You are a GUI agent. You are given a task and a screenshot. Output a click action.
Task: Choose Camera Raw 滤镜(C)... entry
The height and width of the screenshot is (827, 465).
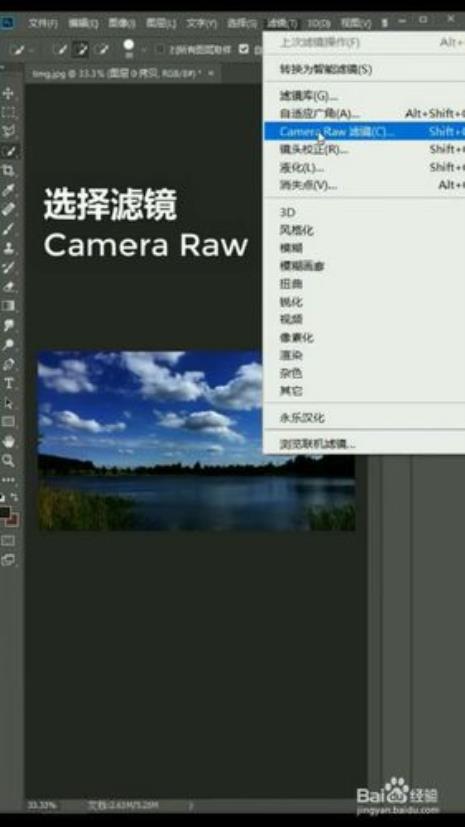[364, 131]
